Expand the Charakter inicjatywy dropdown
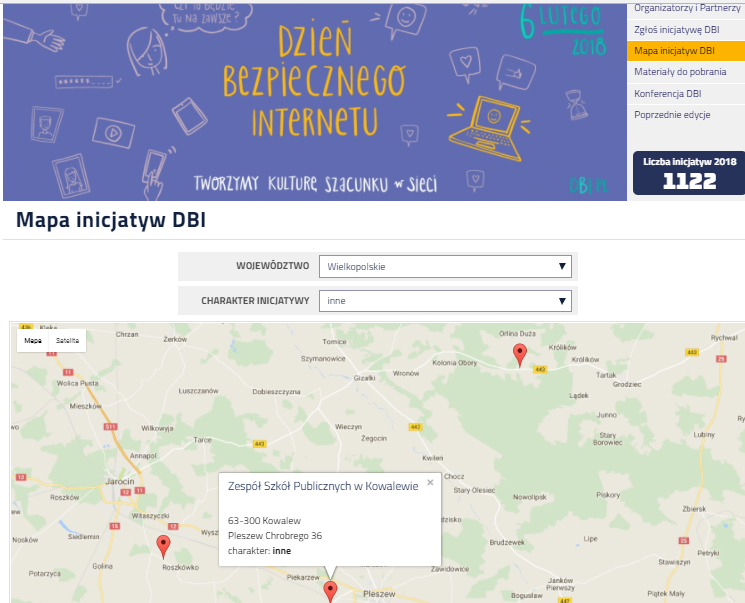The width and height of the screenshot is (745, 603). 445,301
